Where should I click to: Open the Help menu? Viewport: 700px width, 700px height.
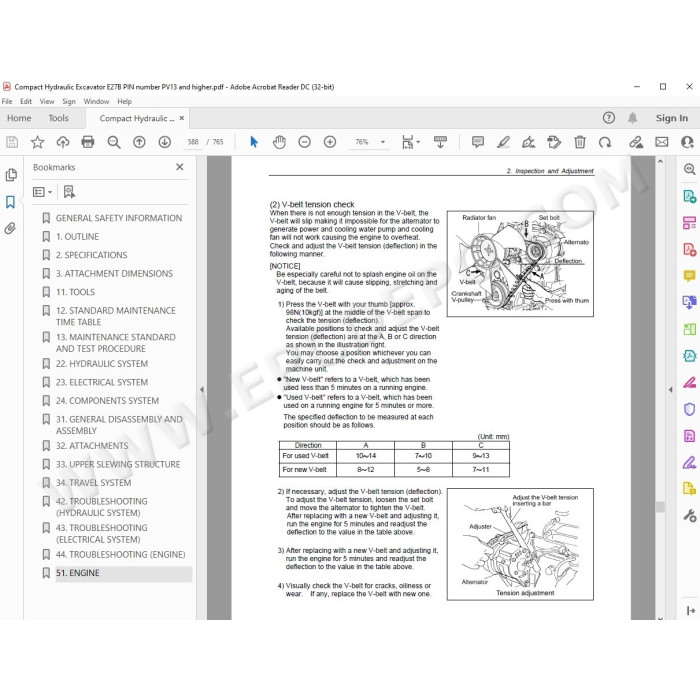coord(125,101)
